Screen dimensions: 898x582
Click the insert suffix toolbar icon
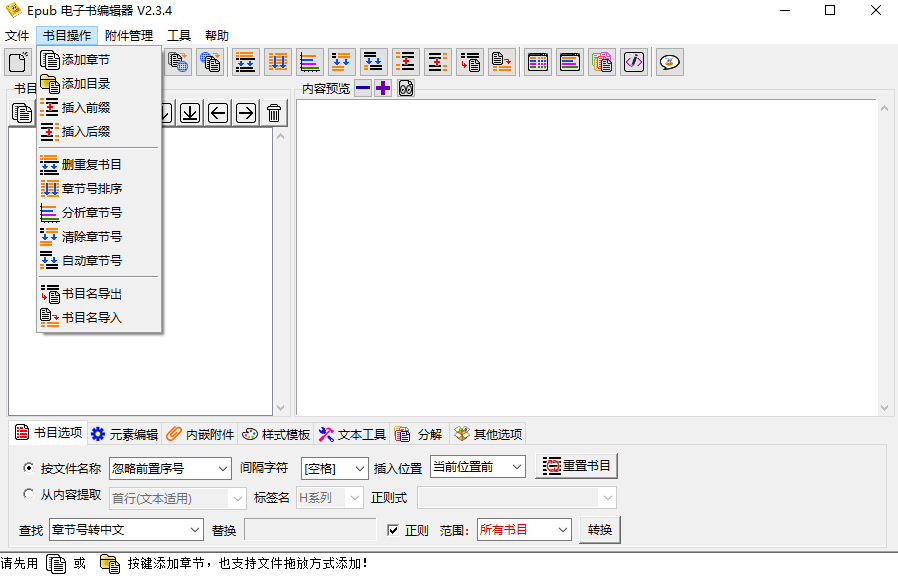click(x=438, y=62)
